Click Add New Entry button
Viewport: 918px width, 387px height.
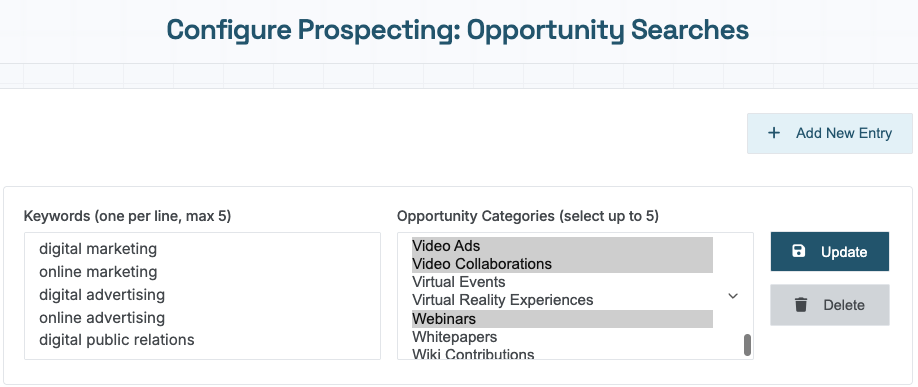(x=830, y=133)
